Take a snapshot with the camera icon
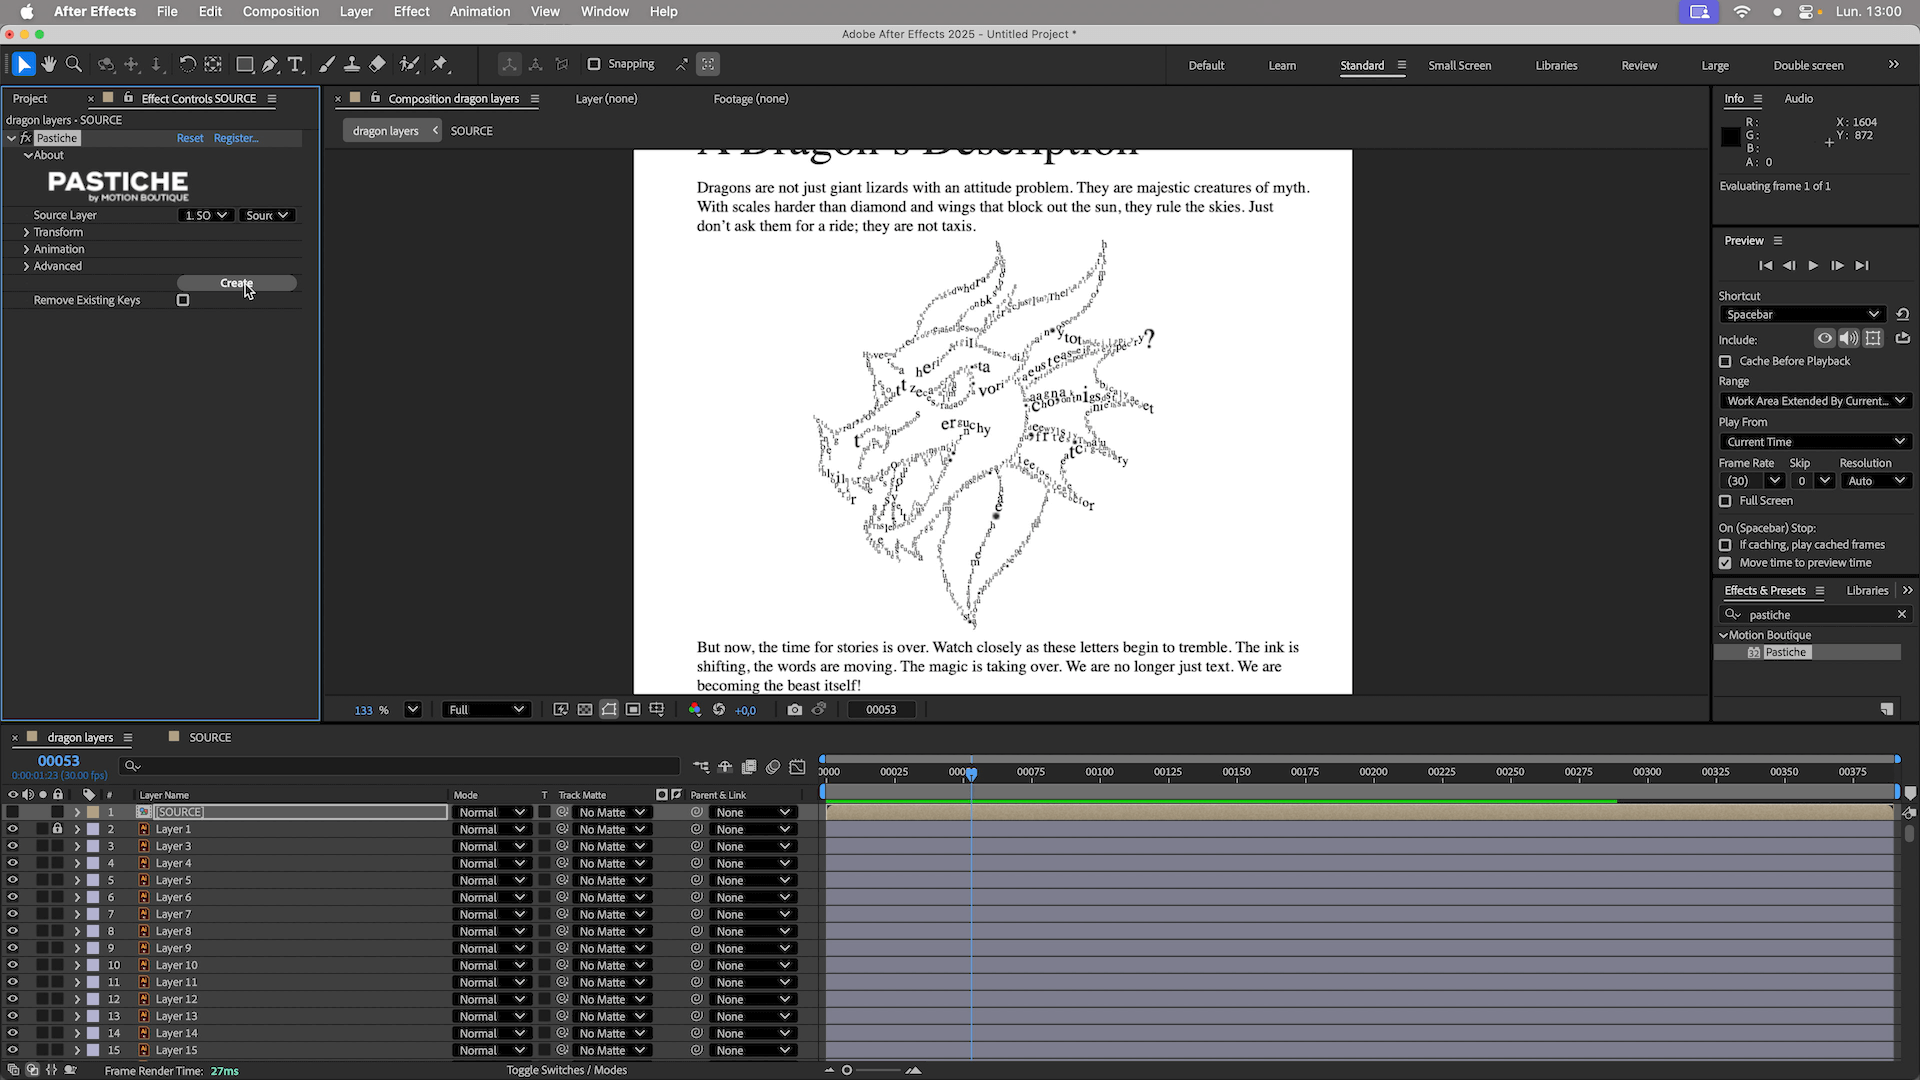Screen dimensions: 1920x1080 [x=794, y=709]
